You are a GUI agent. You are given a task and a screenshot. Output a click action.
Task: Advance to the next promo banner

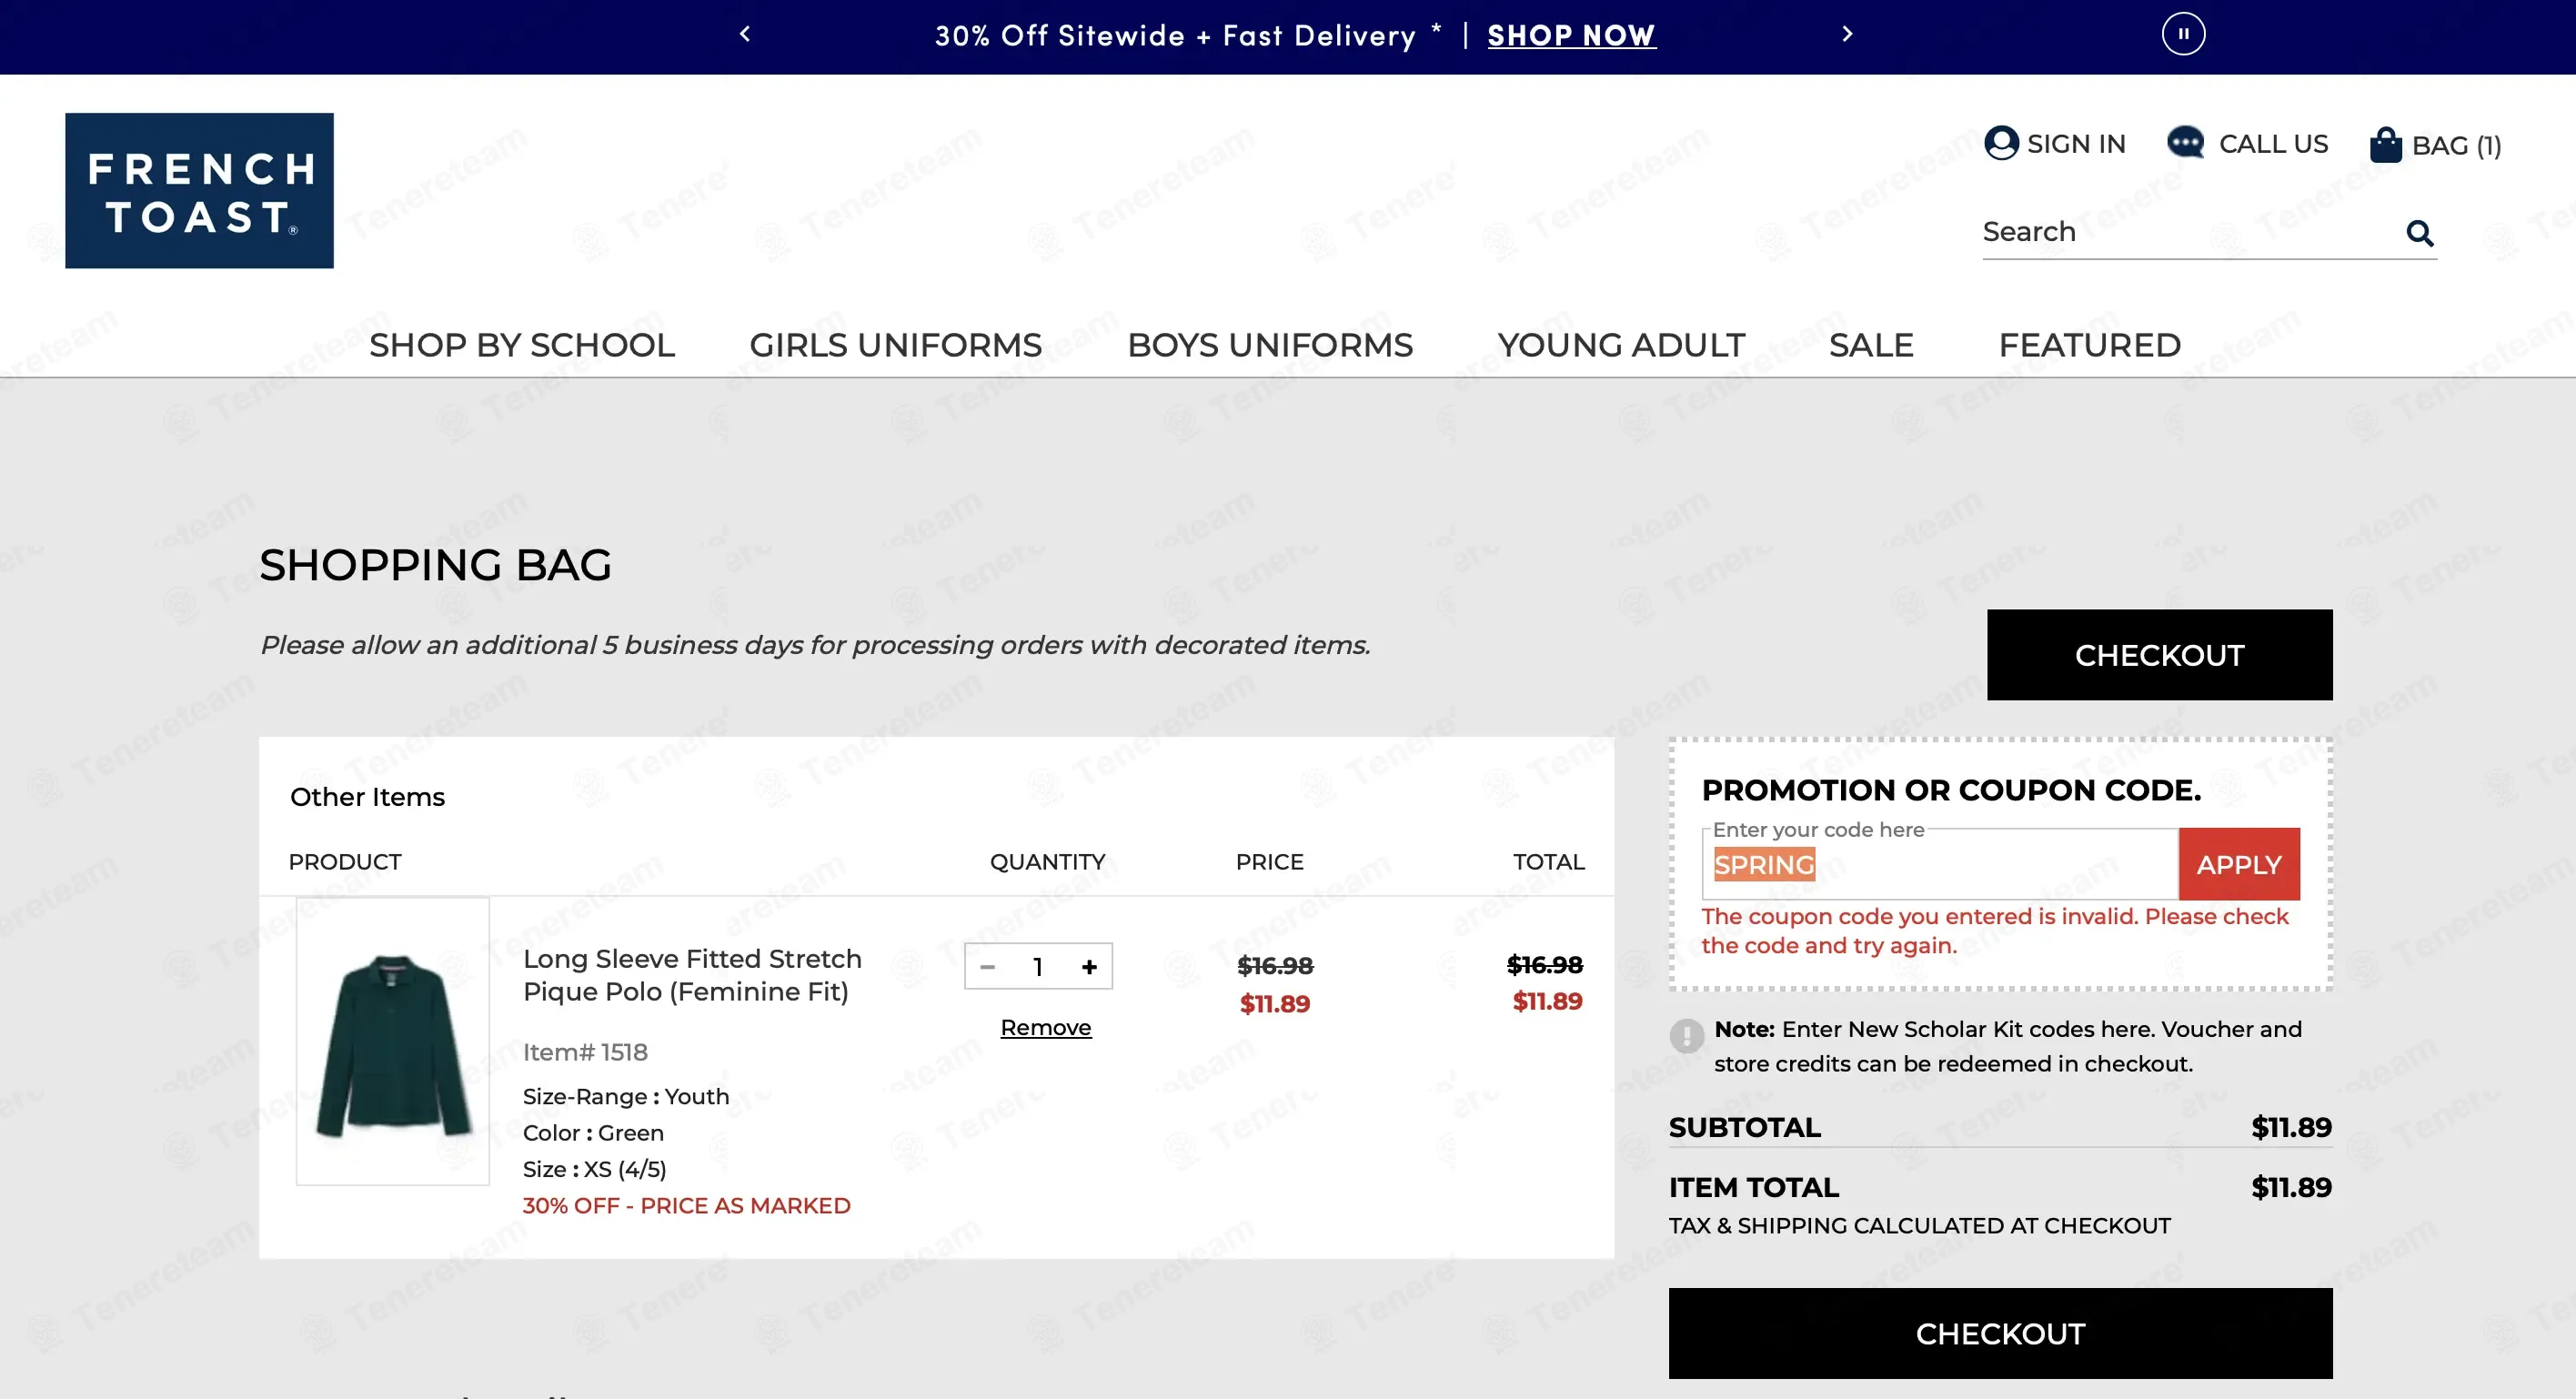pyautogui.click(x=1847, y=34)
